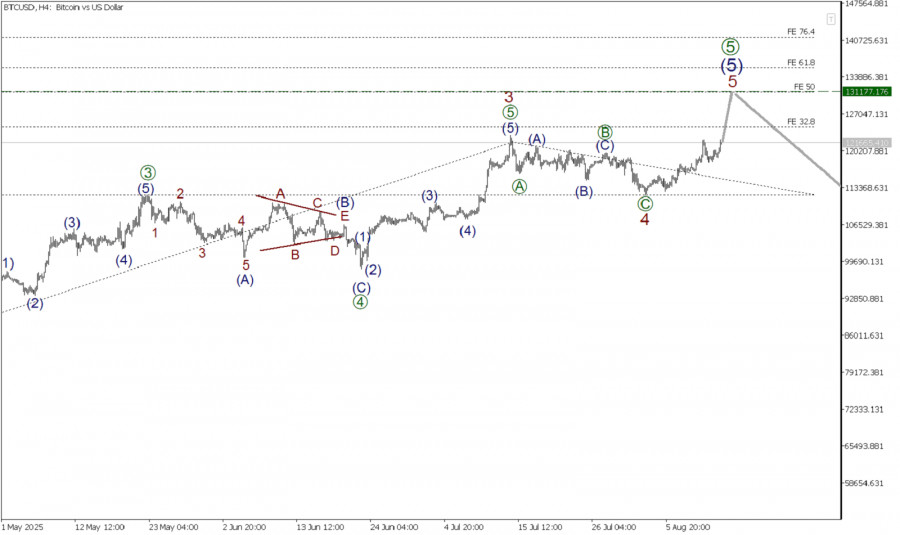Select the FE 61.8 expansion label
The image size is (900, 535).
click(x=801, y=63)
